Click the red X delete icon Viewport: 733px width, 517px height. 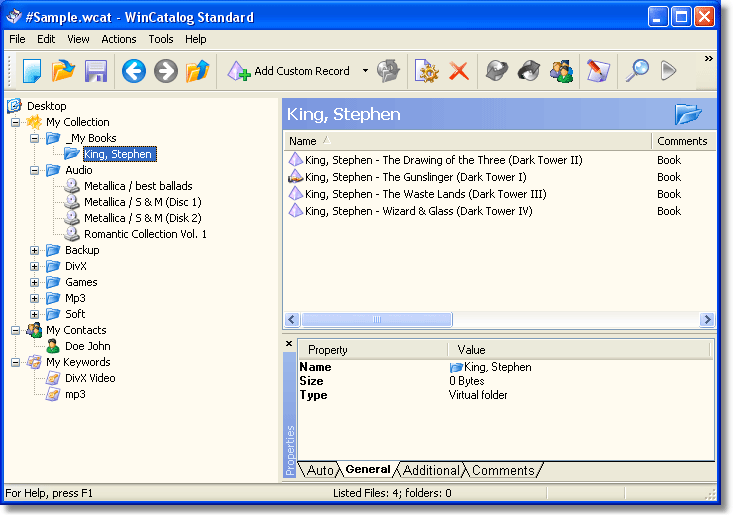click(x=459, y=71)
